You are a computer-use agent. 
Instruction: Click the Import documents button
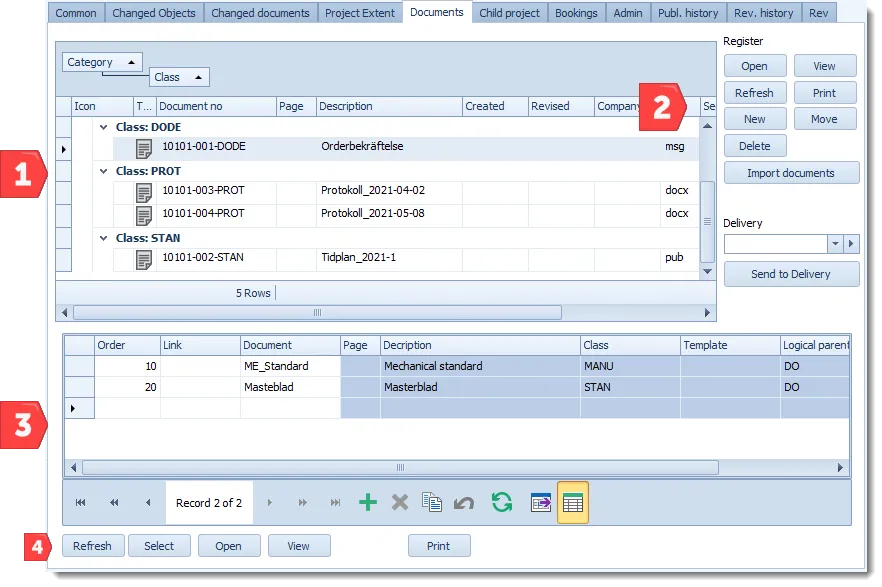(x=791, y=173)
